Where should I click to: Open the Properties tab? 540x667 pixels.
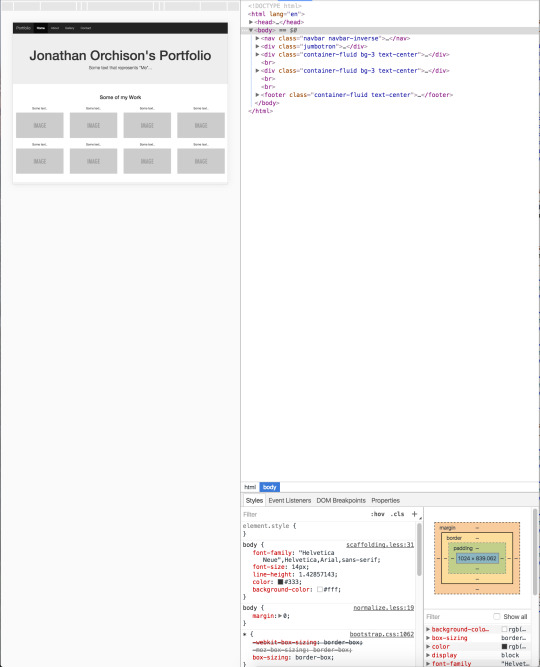pos(386,500)
